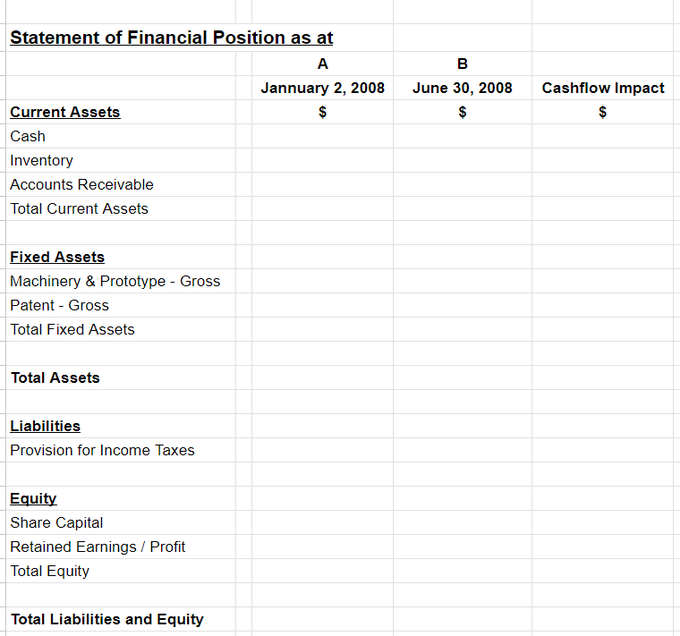
Task: Select the 'Total Current Assets' label
Action: pos(79,209)
